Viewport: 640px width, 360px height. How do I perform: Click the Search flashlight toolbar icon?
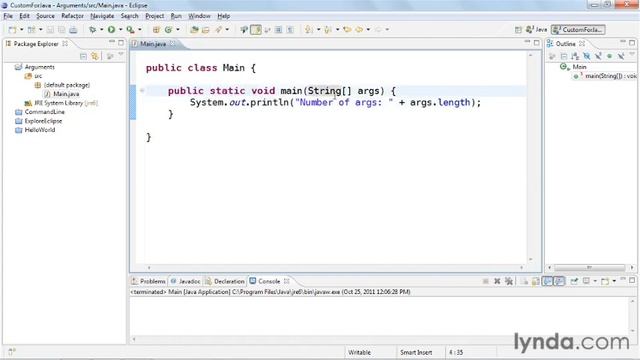click(x=219, y=30)
